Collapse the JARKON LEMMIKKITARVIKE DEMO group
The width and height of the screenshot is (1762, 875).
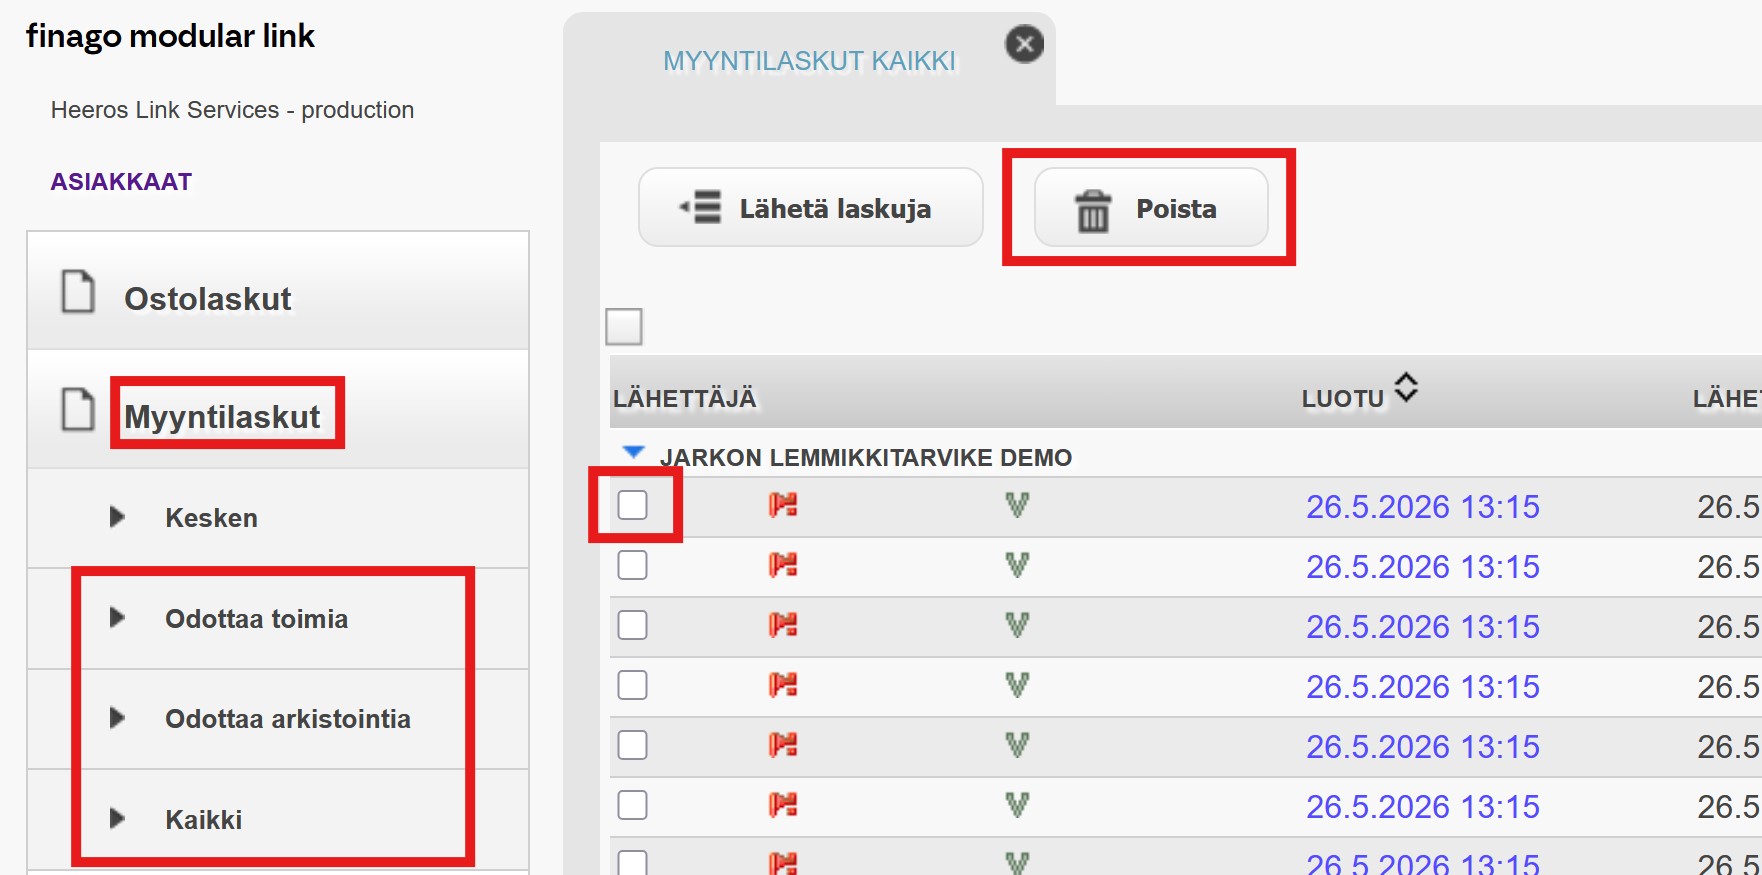(x=633, y=453)
